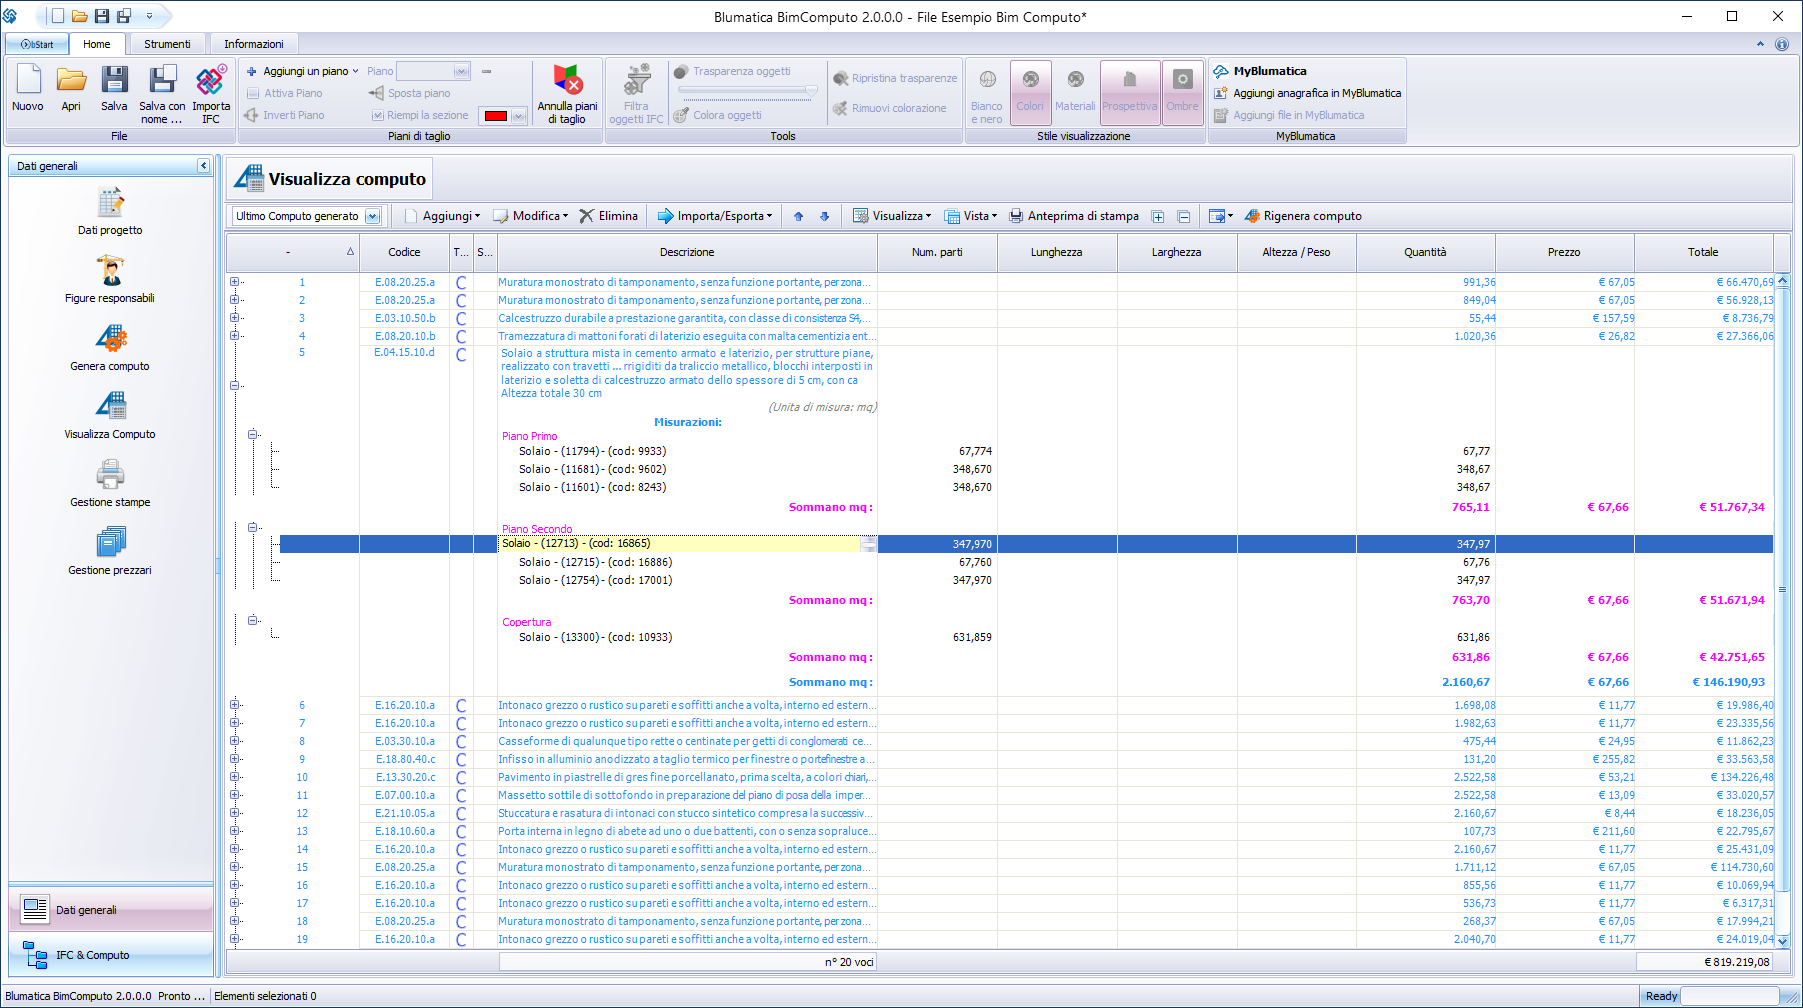Screen dimensions: 1803x1008
Task: Open the Informazioni ribbon tab
Action: pos(253,44)
